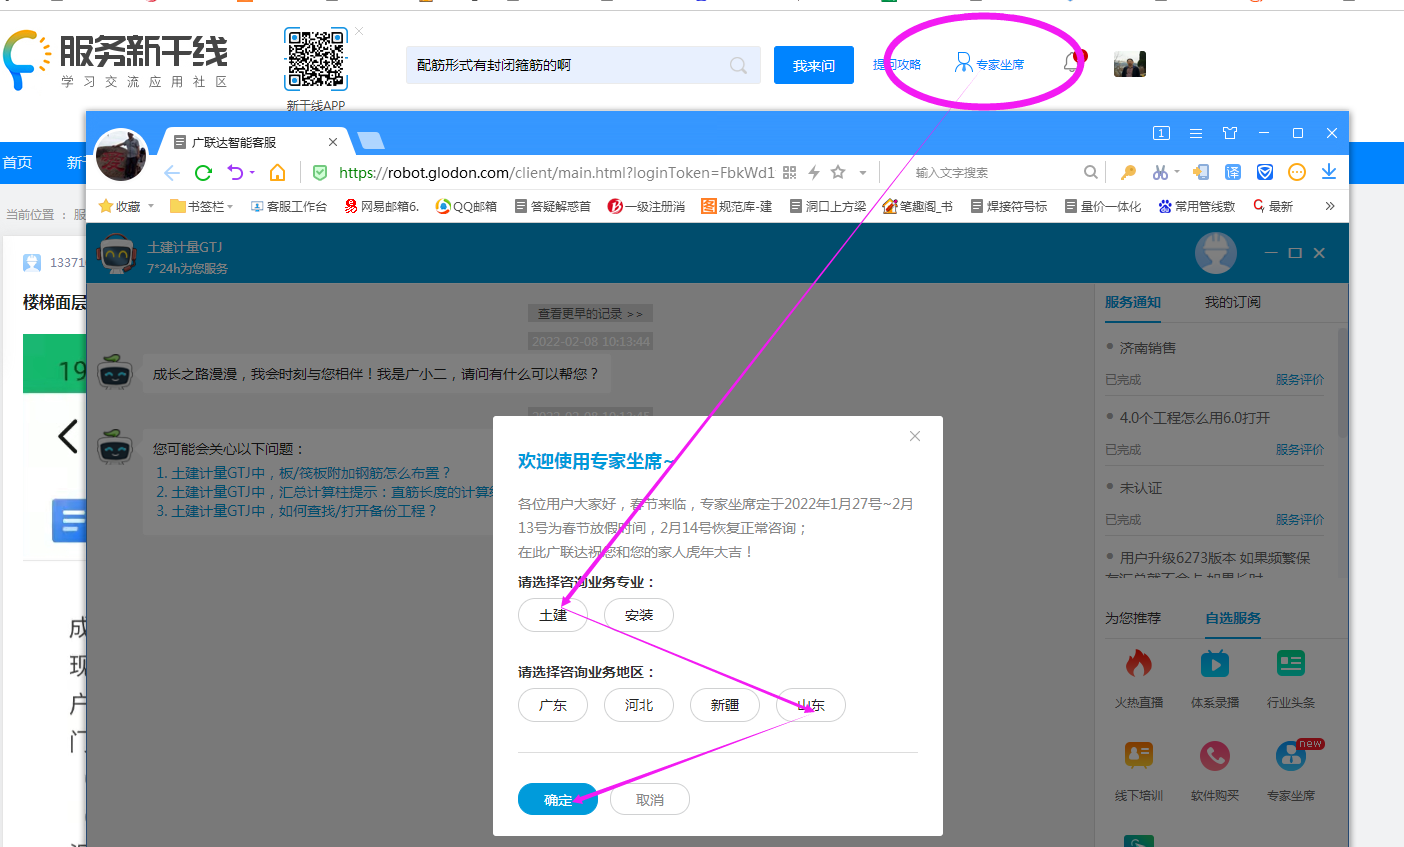This screenshot has height=847, width=1404.
Task: Click the translate icon in browser toolbar
Action: (x=1233, y=172)
